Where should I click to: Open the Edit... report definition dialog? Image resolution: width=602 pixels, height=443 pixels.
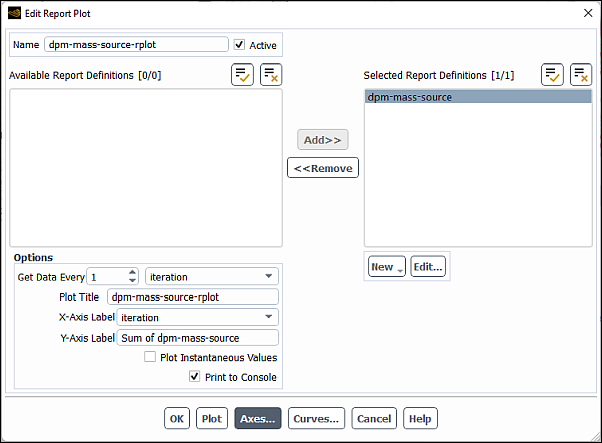pyautogui.click(x=428, y=266)
